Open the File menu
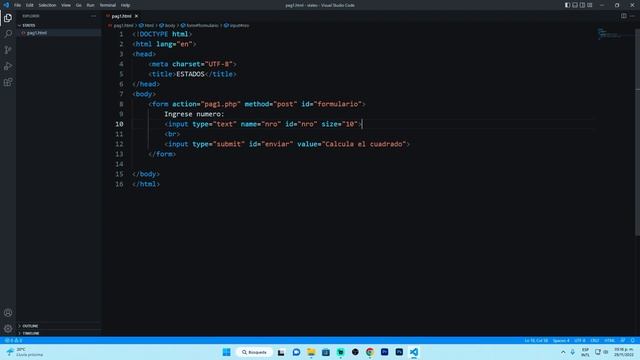Screen dimensions: 640x360 [18, 5]
